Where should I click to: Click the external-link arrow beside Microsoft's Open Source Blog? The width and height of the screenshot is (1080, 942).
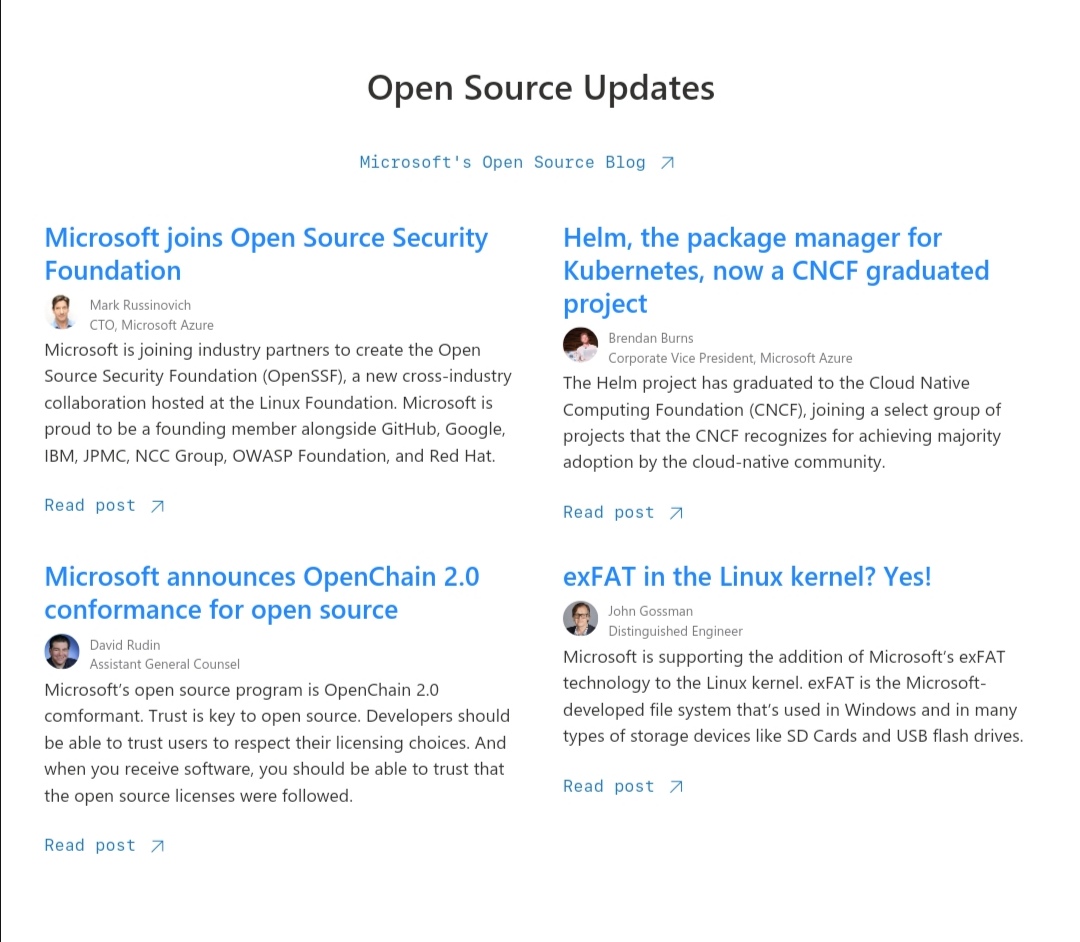click(x=668, y=161)
